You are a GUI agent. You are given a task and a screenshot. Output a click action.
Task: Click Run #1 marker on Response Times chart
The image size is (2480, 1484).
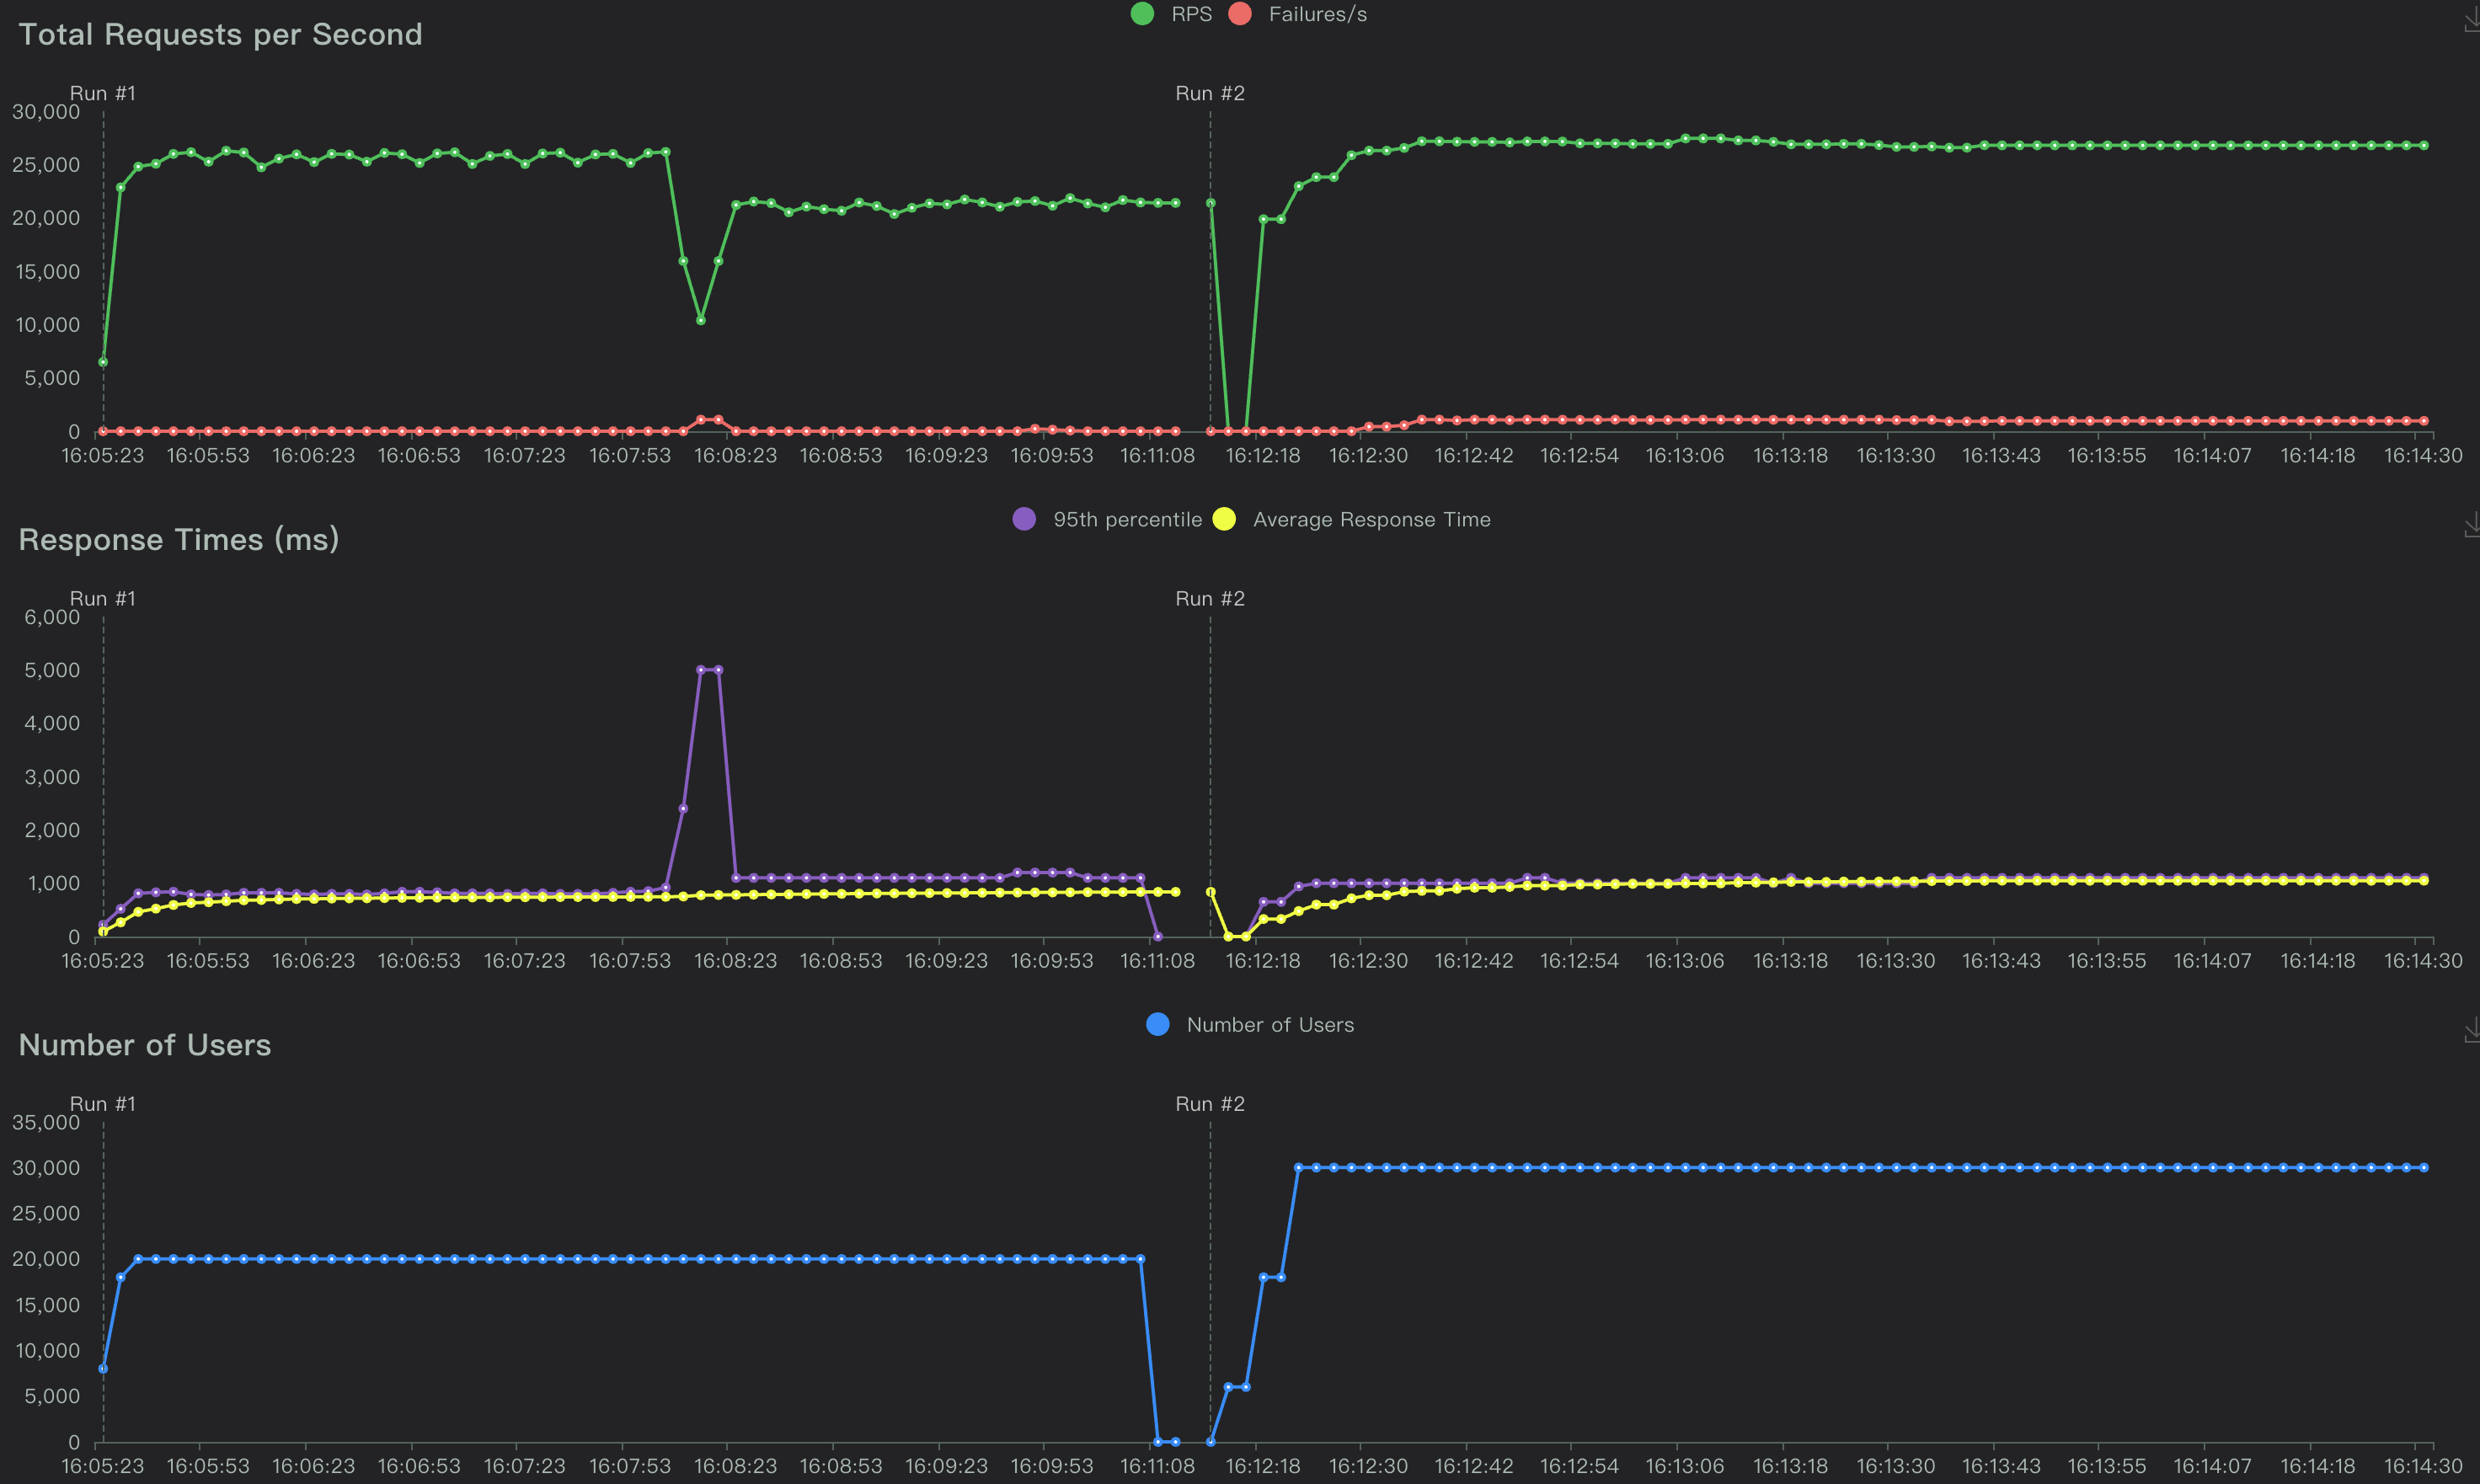point(103,598)
